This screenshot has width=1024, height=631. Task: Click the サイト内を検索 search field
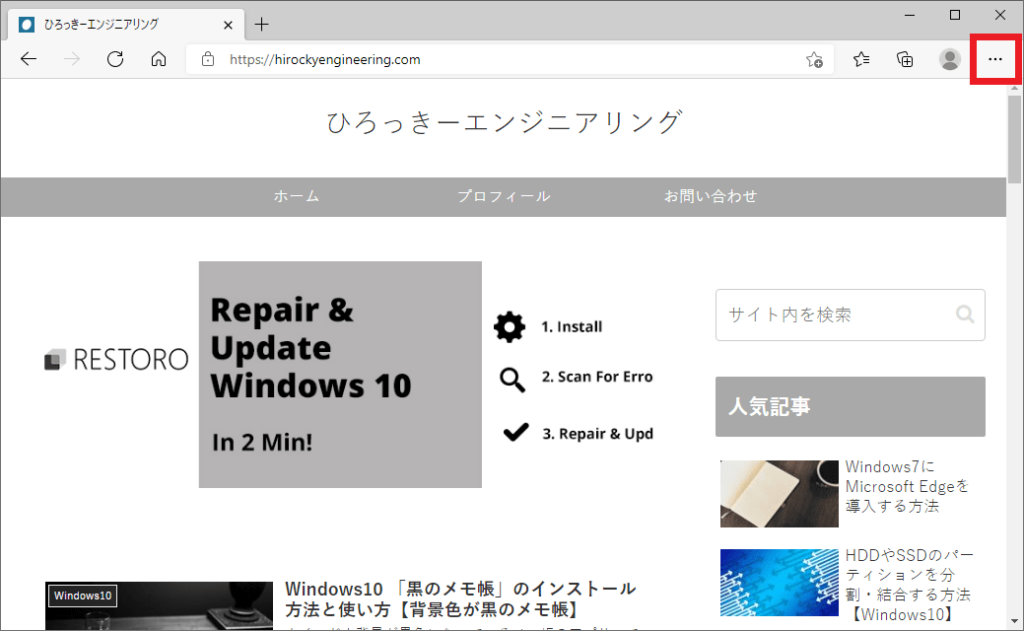pyautogui.click(x=850, y=315)
